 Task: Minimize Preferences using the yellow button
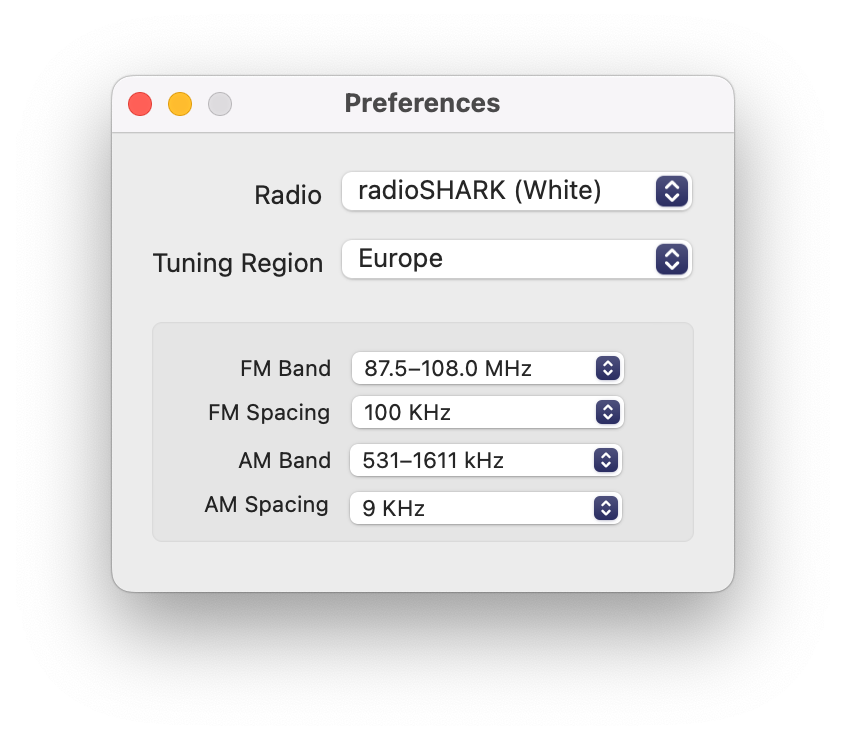180,104
